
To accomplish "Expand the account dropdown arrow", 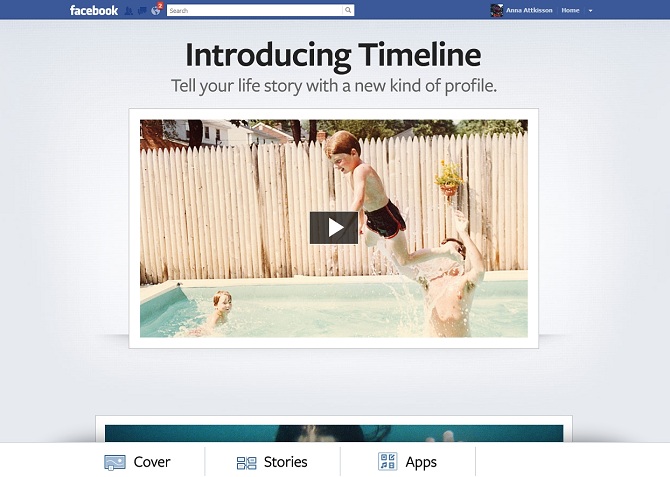I will (591, 11).
